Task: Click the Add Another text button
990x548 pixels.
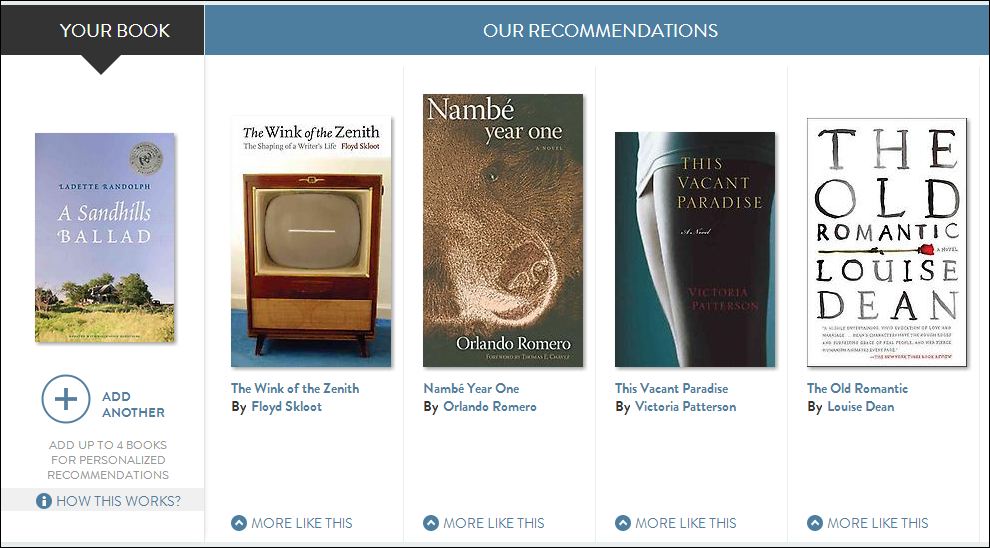Action: coord(133,404)
